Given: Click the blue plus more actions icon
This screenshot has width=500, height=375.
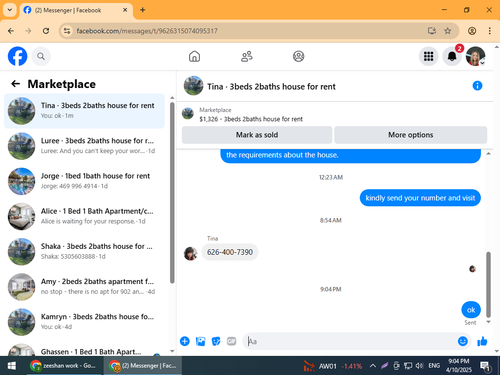Looking at the screenshot, I should pos(185,341).
